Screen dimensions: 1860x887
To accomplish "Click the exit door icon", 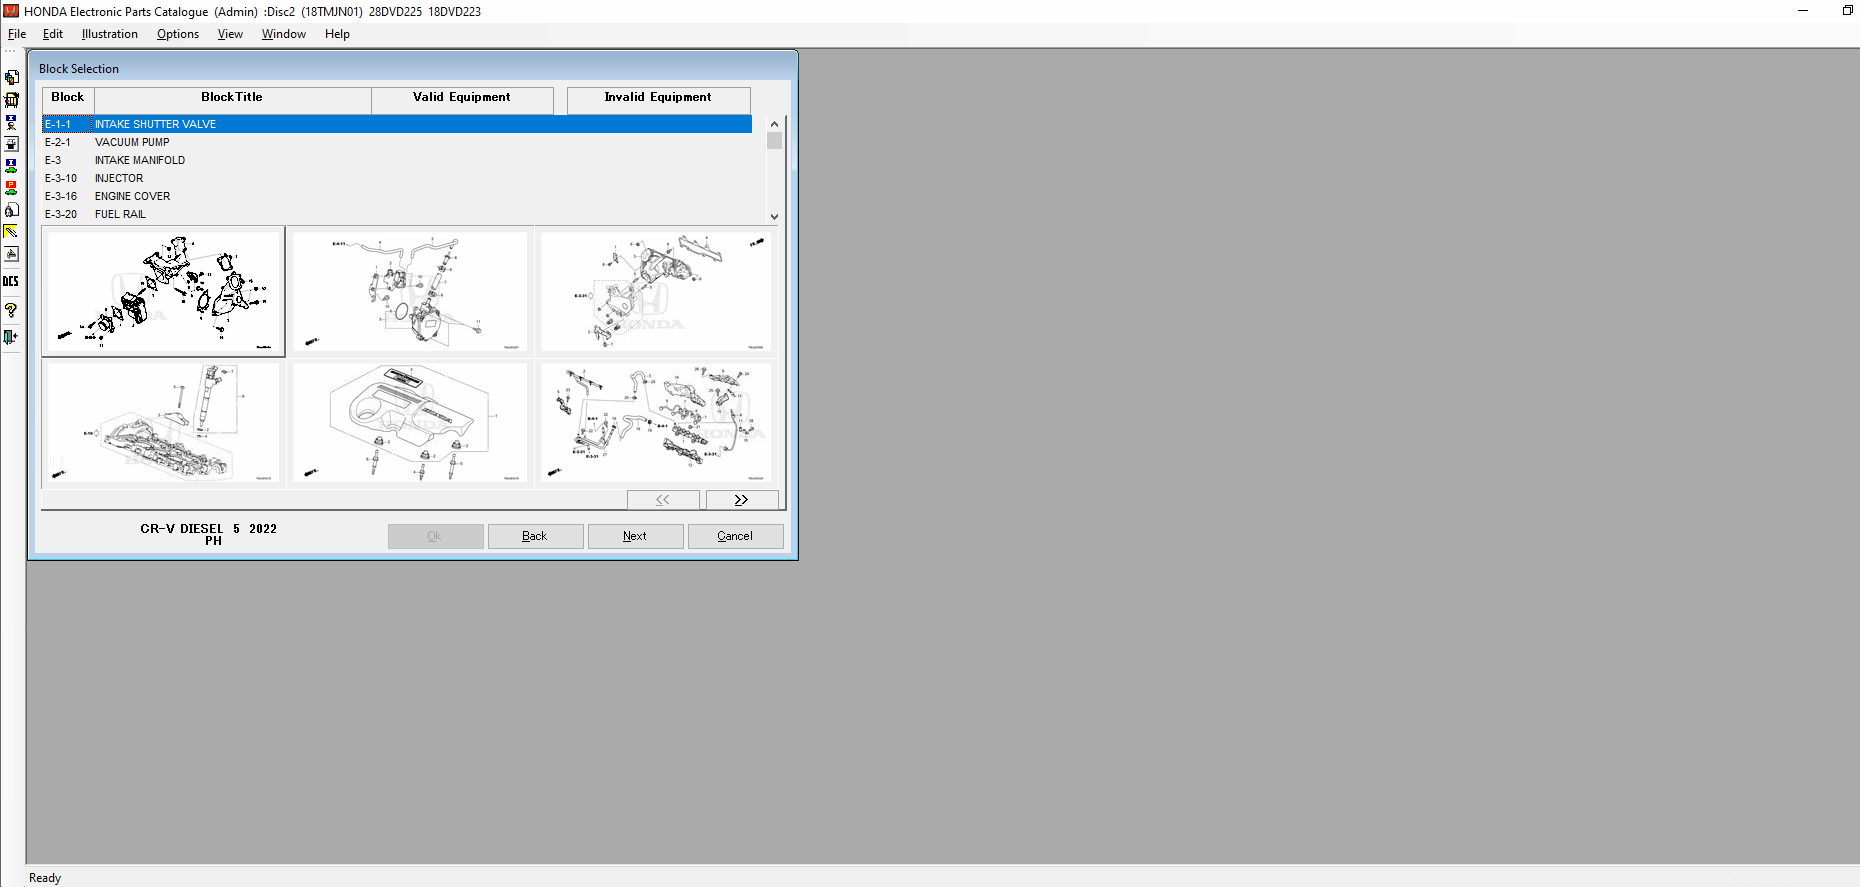I will (x=11, y=338).
